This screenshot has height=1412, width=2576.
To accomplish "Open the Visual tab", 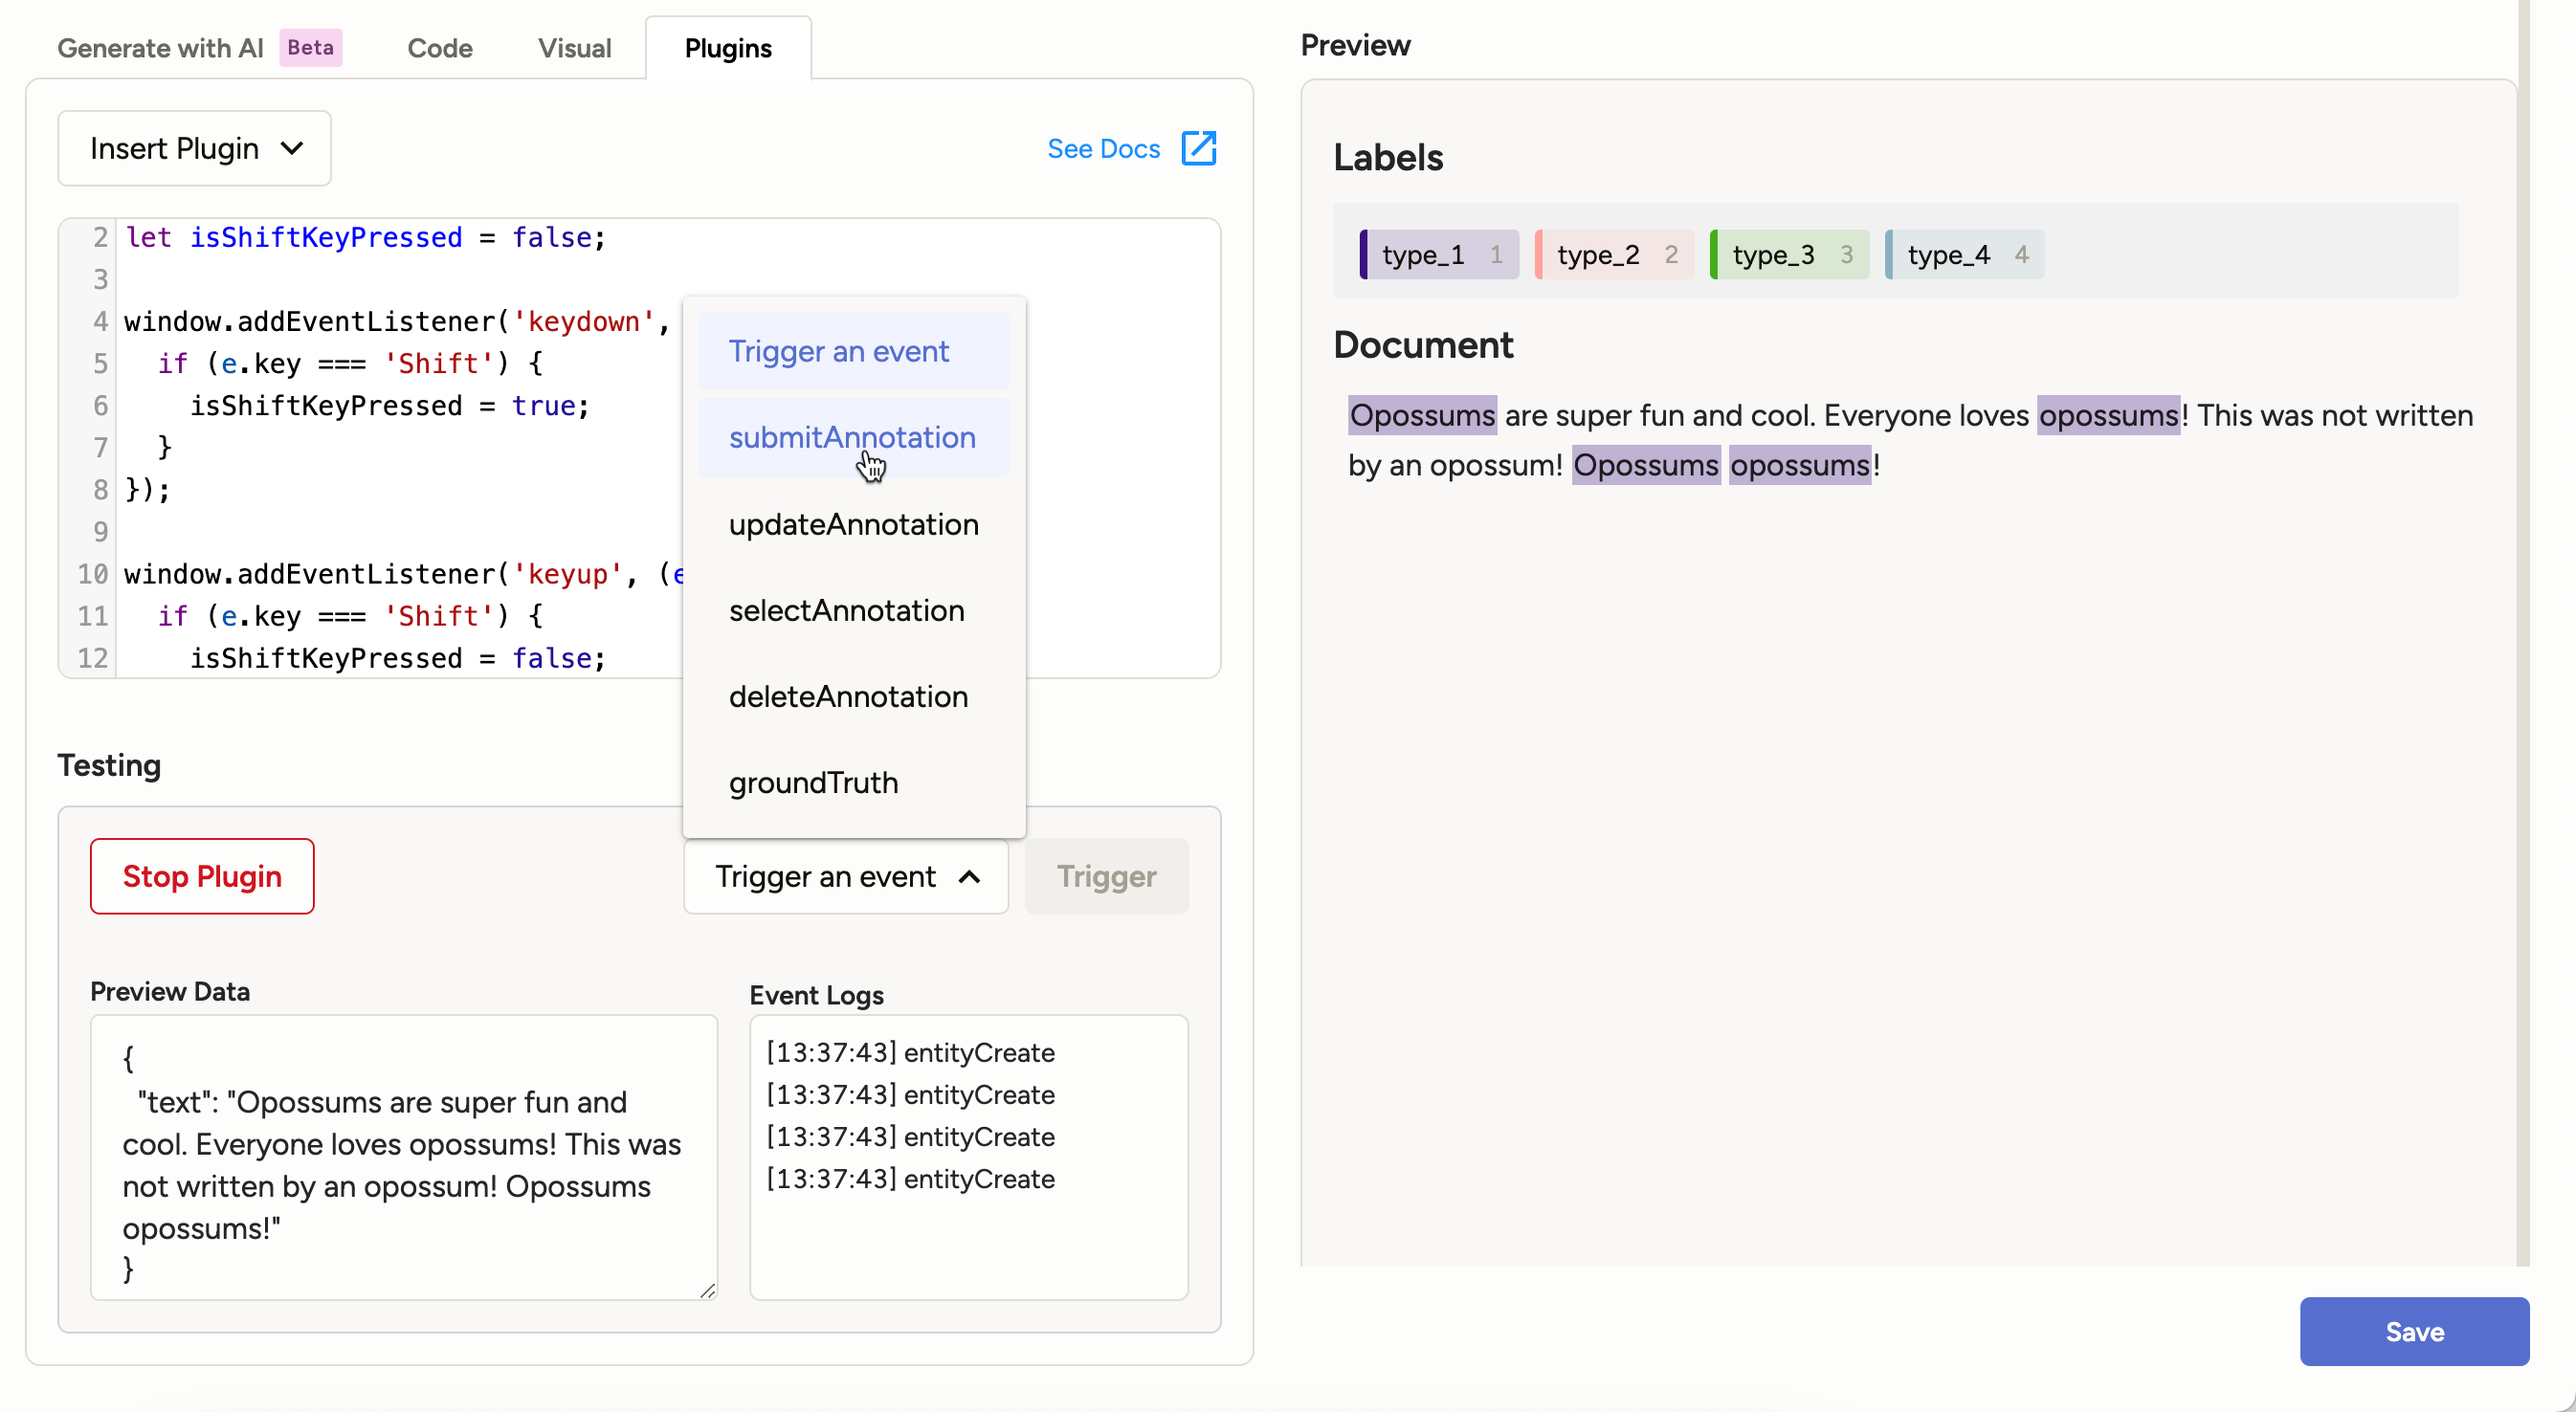I will (574, 47).
